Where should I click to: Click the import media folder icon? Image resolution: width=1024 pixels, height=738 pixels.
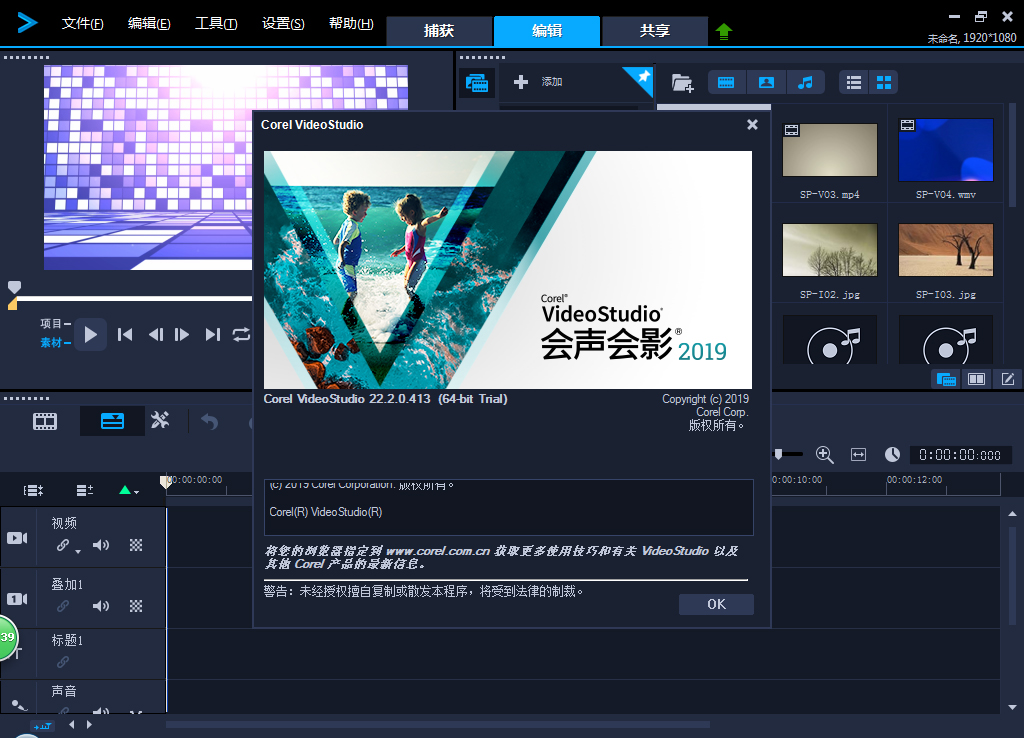[x=682, y=83]
